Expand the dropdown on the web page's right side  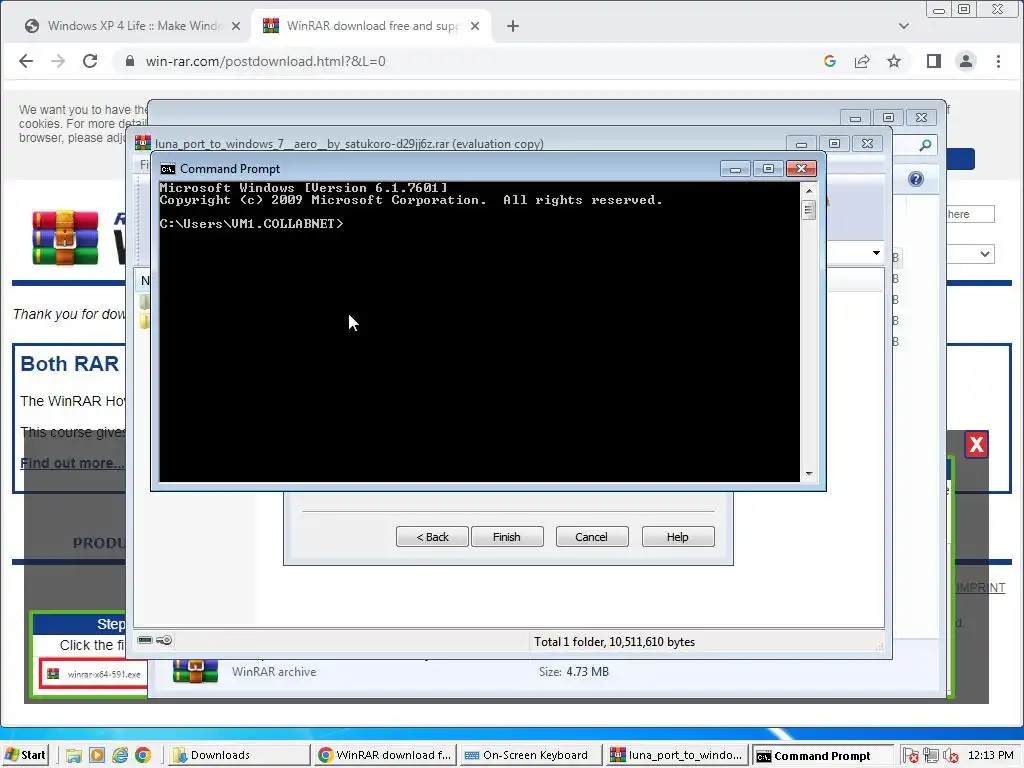tap(984, 254)
